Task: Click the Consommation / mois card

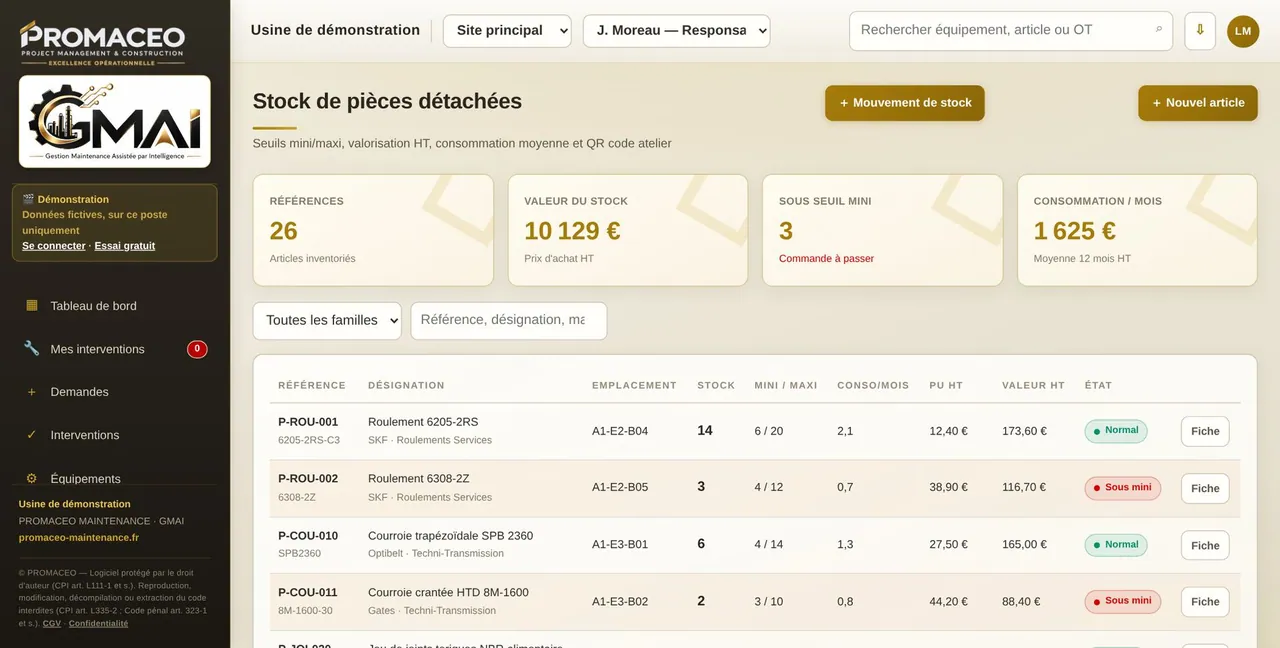Action: tap(1137, 231)
